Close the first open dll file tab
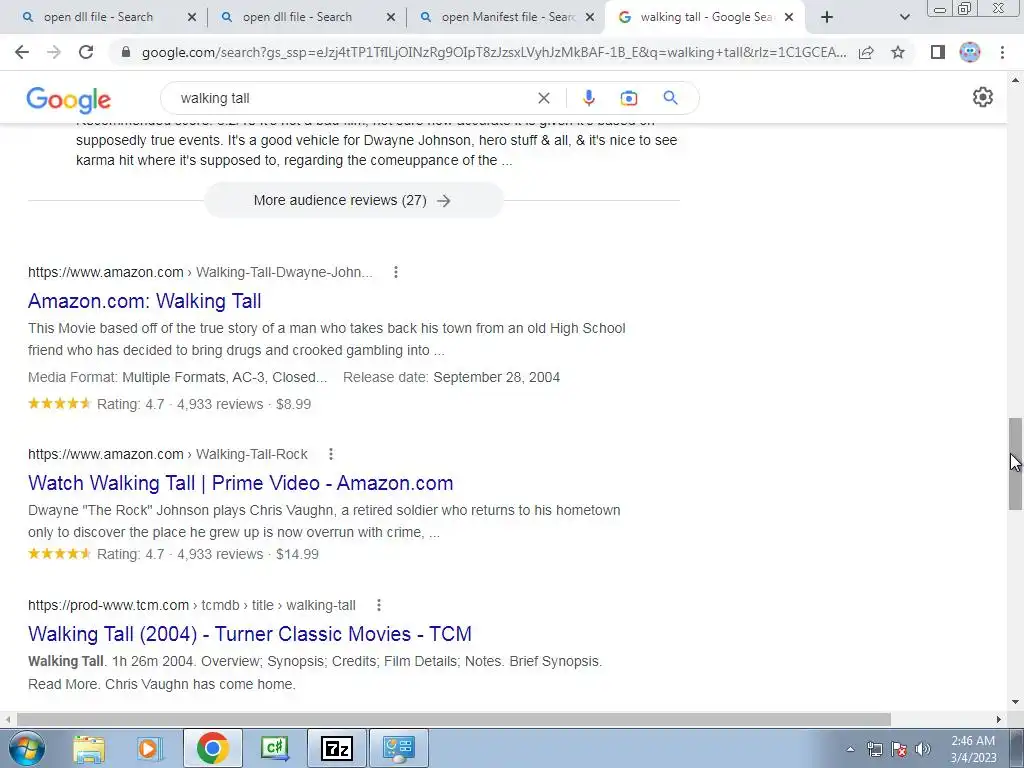 [x=191, y=18]
